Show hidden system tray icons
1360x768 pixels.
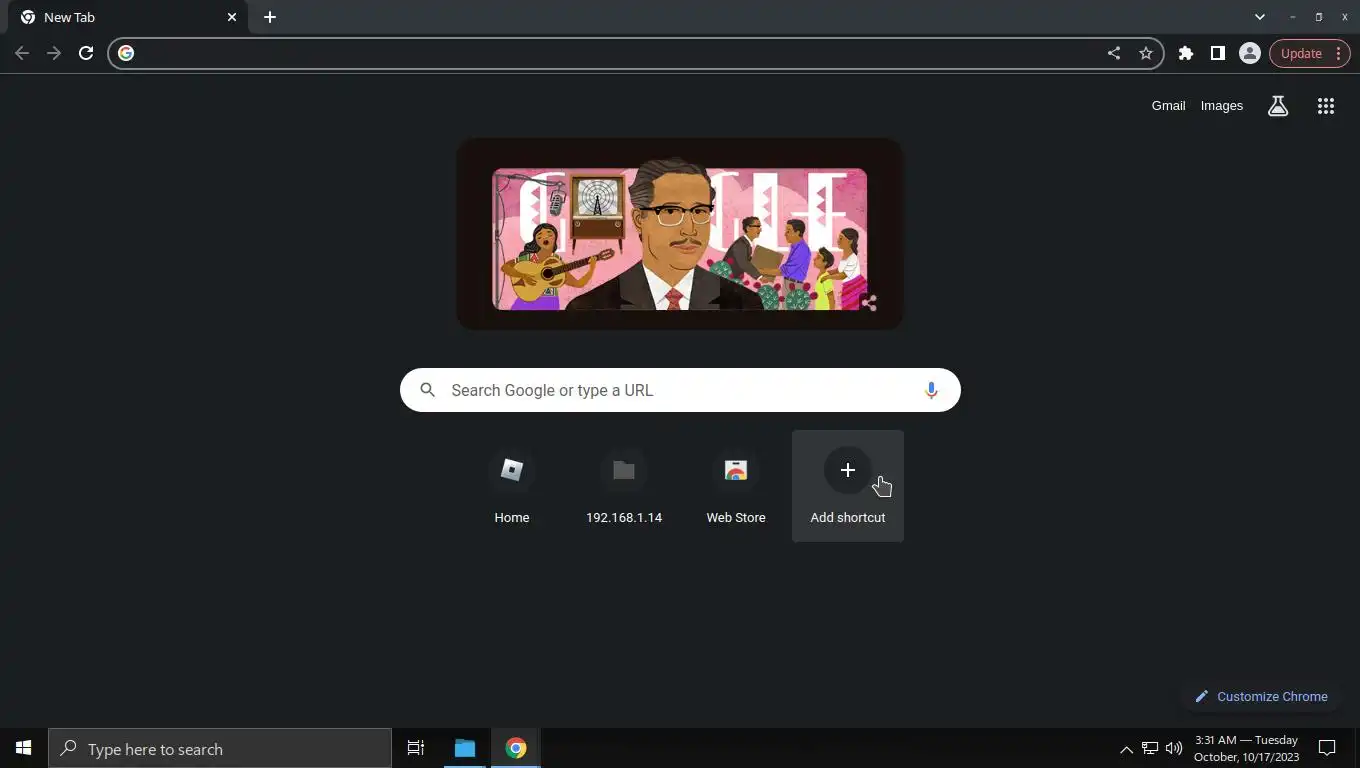click(x=1126, y=749)
